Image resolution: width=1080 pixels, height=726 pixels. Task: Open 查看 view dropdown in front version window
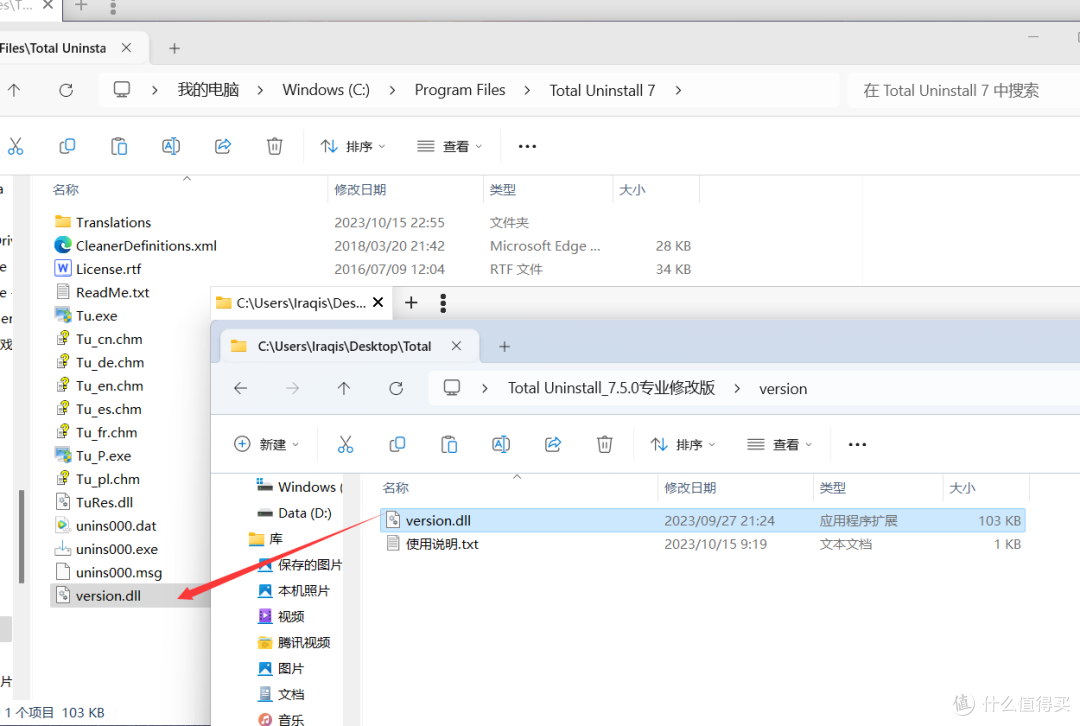click(780, 444)
